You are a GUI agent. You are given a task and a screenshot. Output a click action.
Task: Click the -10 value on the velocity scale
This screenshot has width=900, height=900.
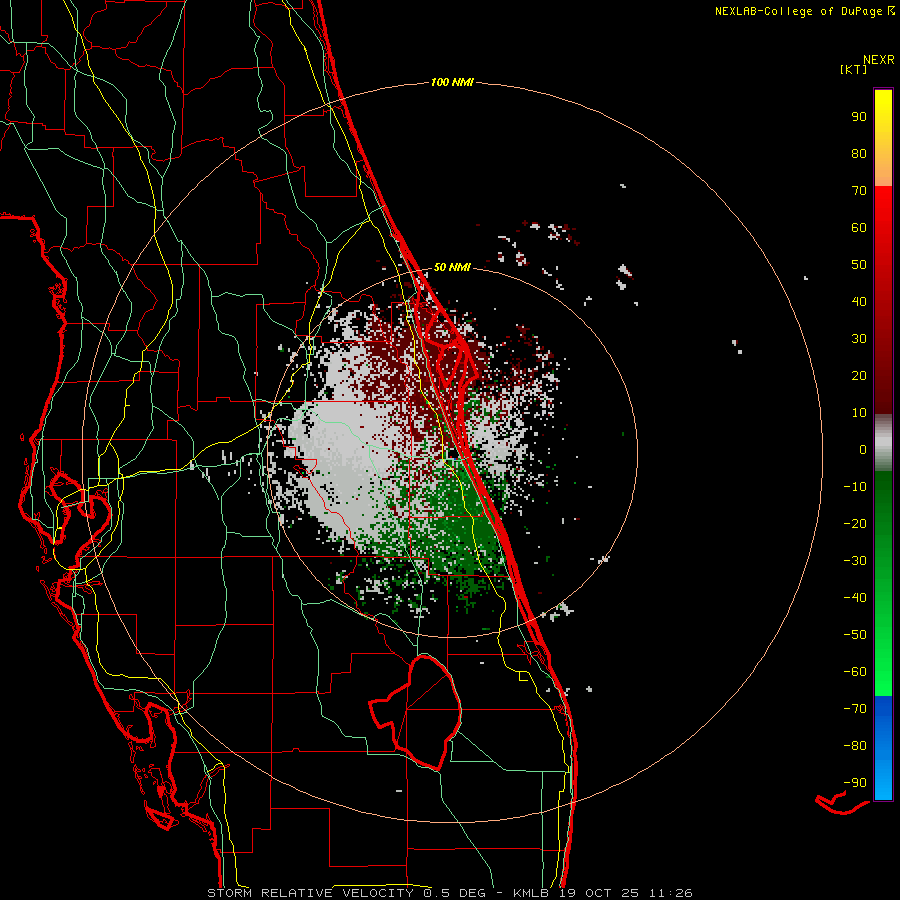point(855,487)
